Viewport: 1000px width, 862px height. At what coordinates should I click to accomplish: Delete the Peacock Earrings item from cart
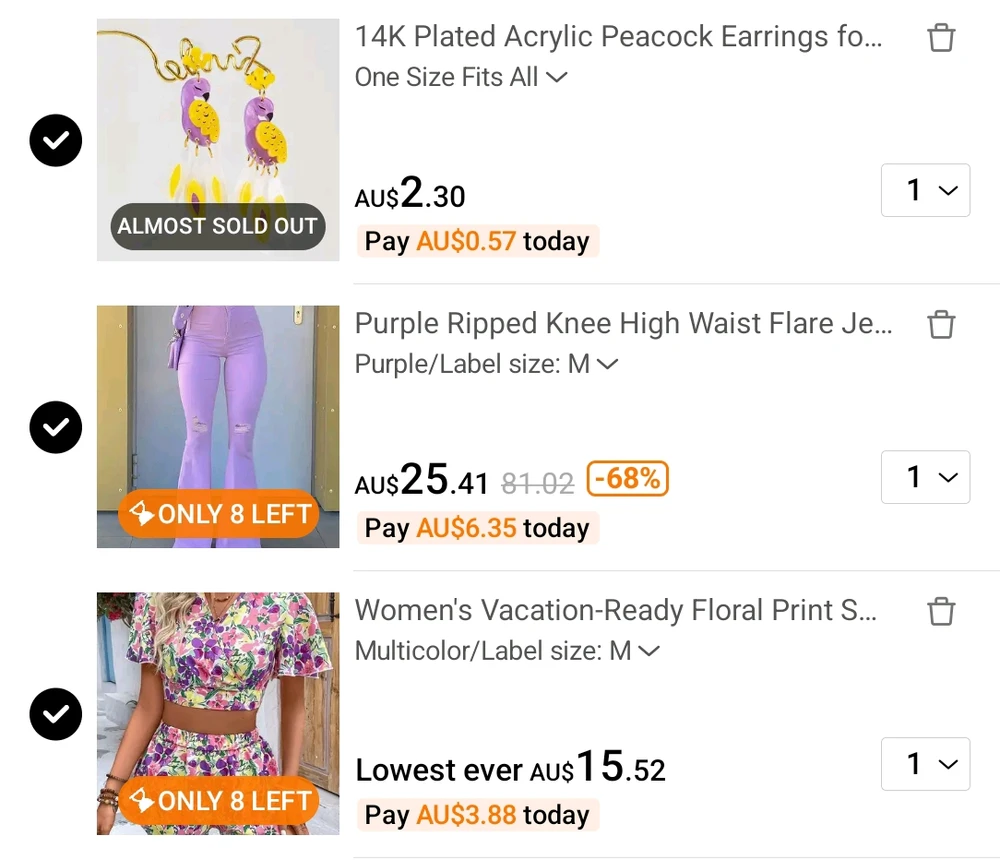[941, 38]
